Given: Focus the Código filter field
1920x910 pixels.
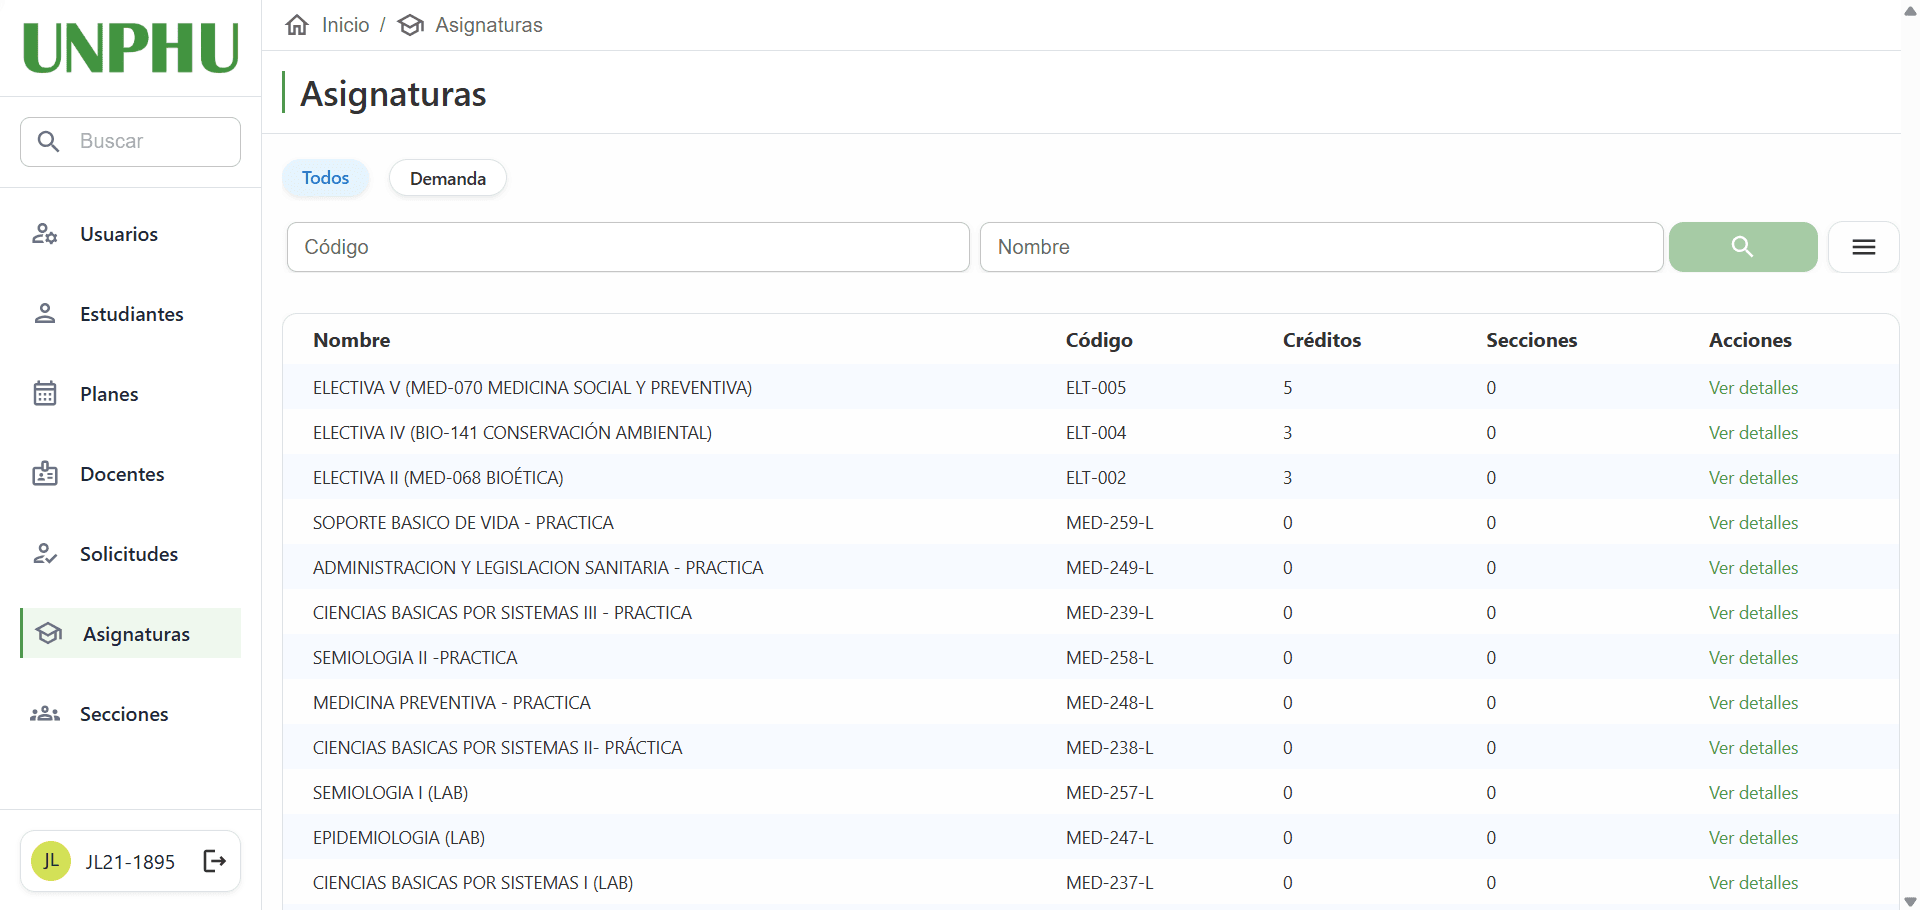Looking at the screenshot, I should point(628,247).
